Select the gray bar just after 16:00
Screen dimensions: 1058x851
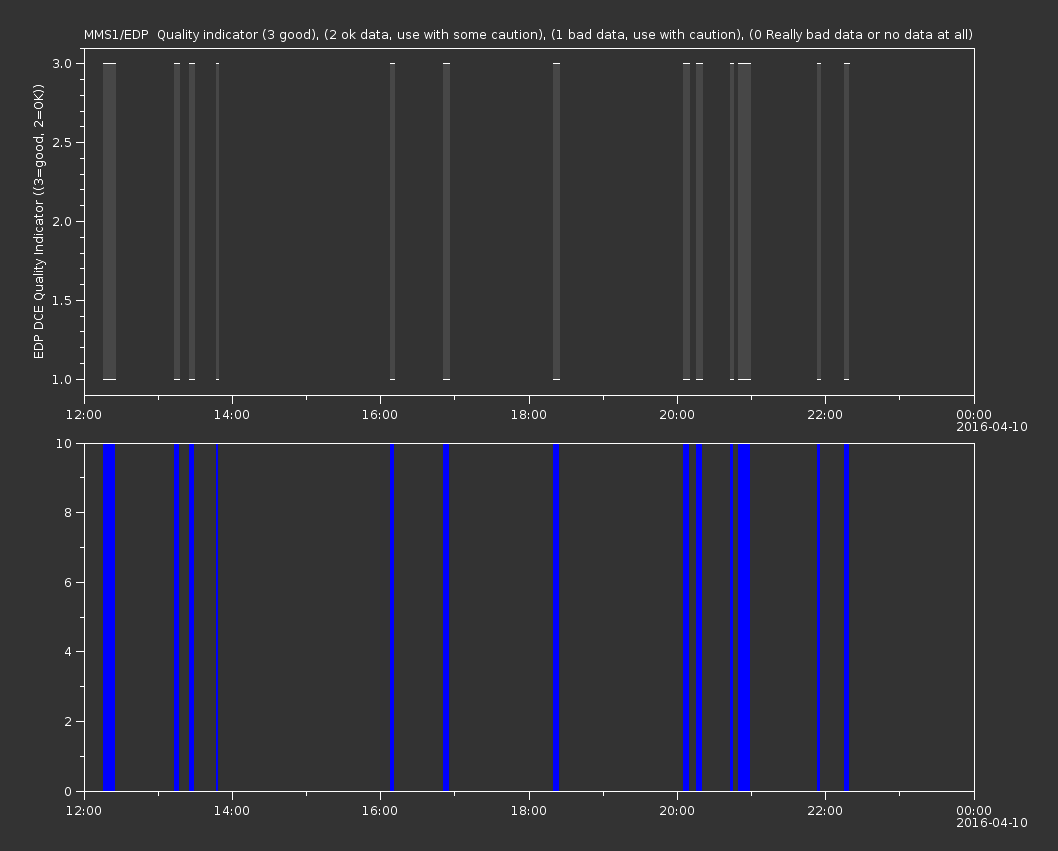coord(393,221)
